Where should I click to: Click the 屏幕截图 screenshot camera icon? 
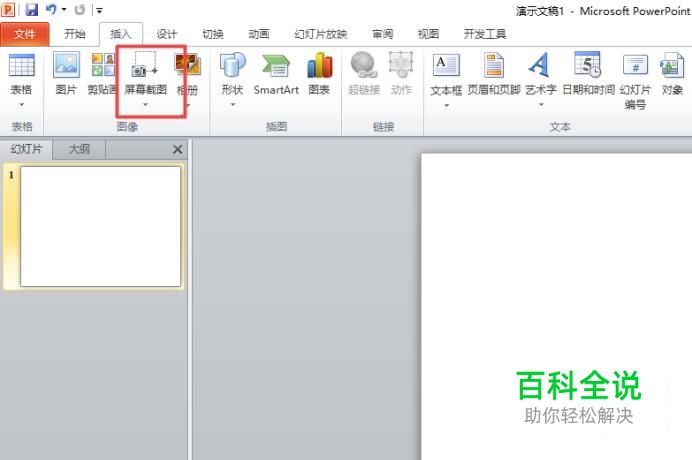click(x=145, y=65)
